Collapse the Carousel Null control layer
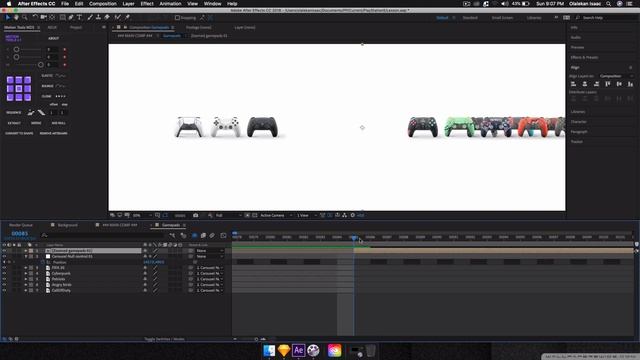The image size is (640, 360). tap(26, 256)
